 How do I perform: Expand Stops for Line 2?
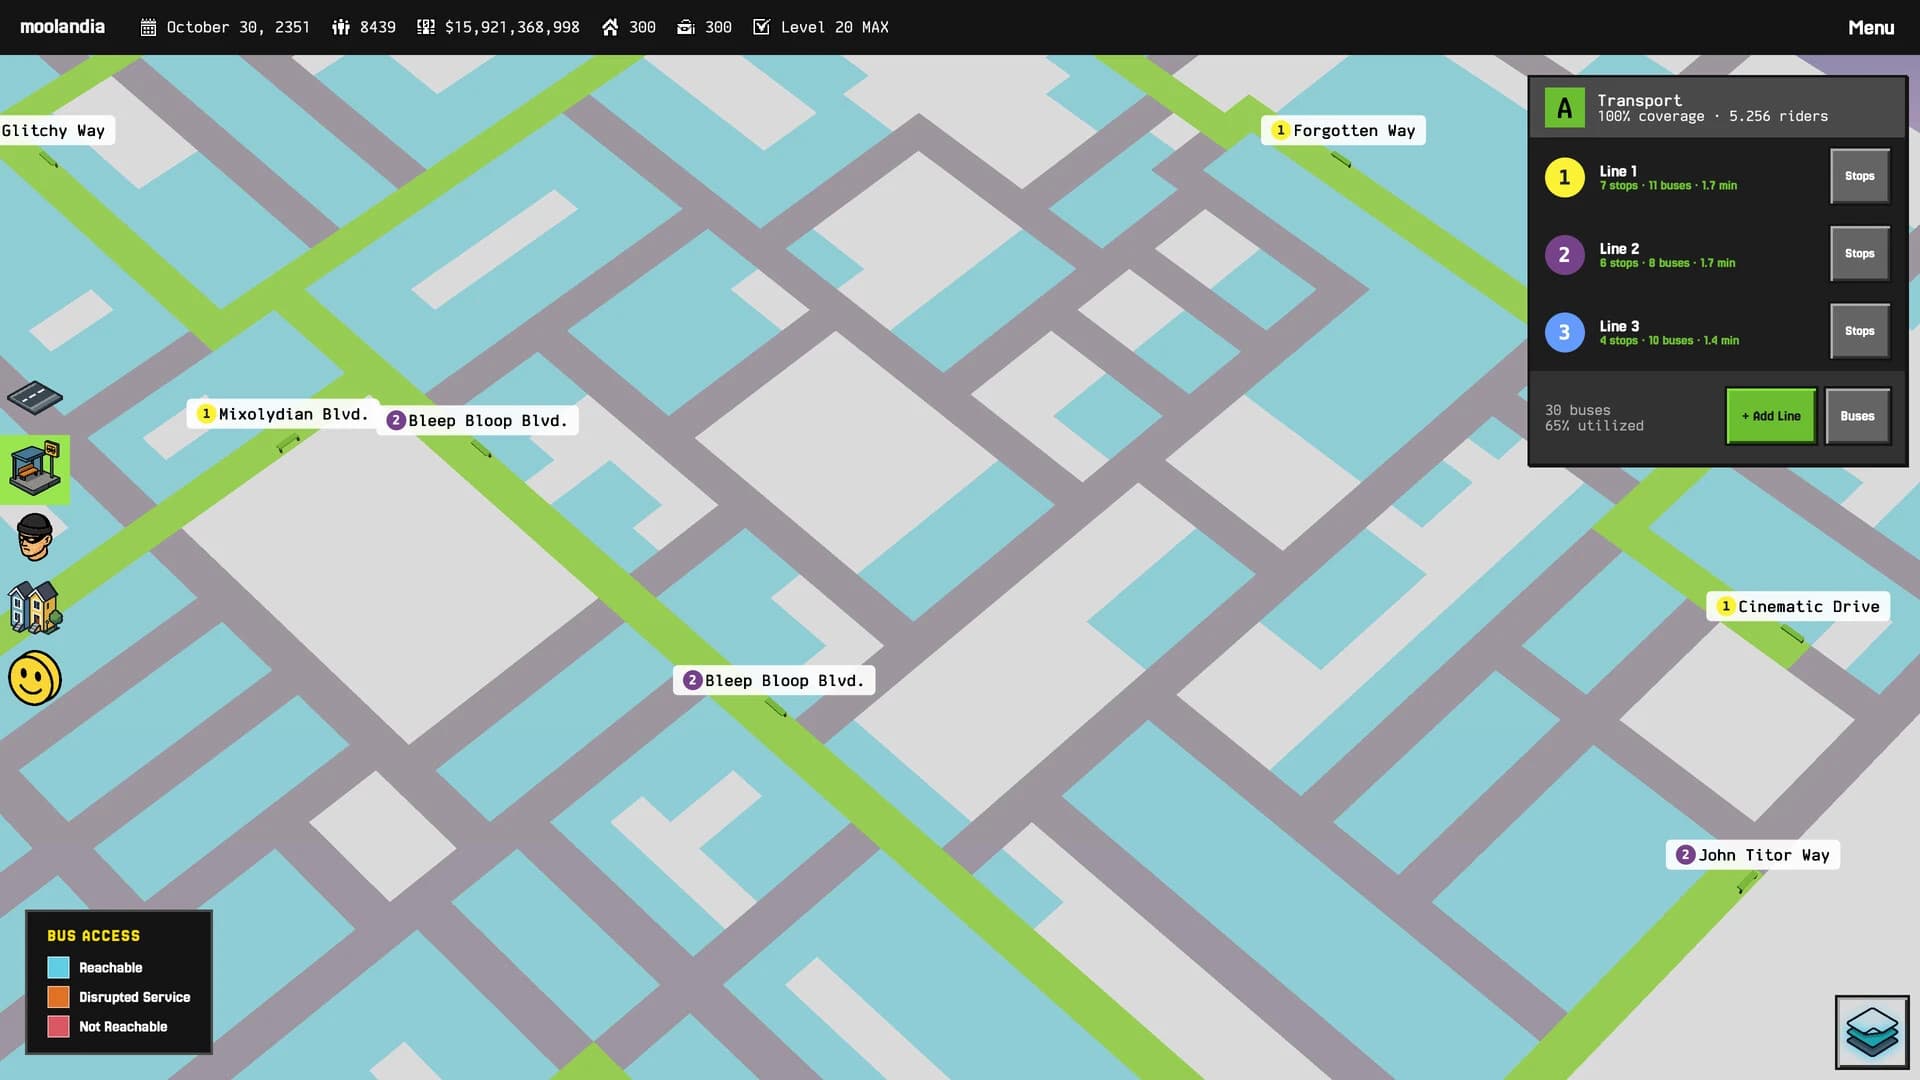(x=1859, y=253)
